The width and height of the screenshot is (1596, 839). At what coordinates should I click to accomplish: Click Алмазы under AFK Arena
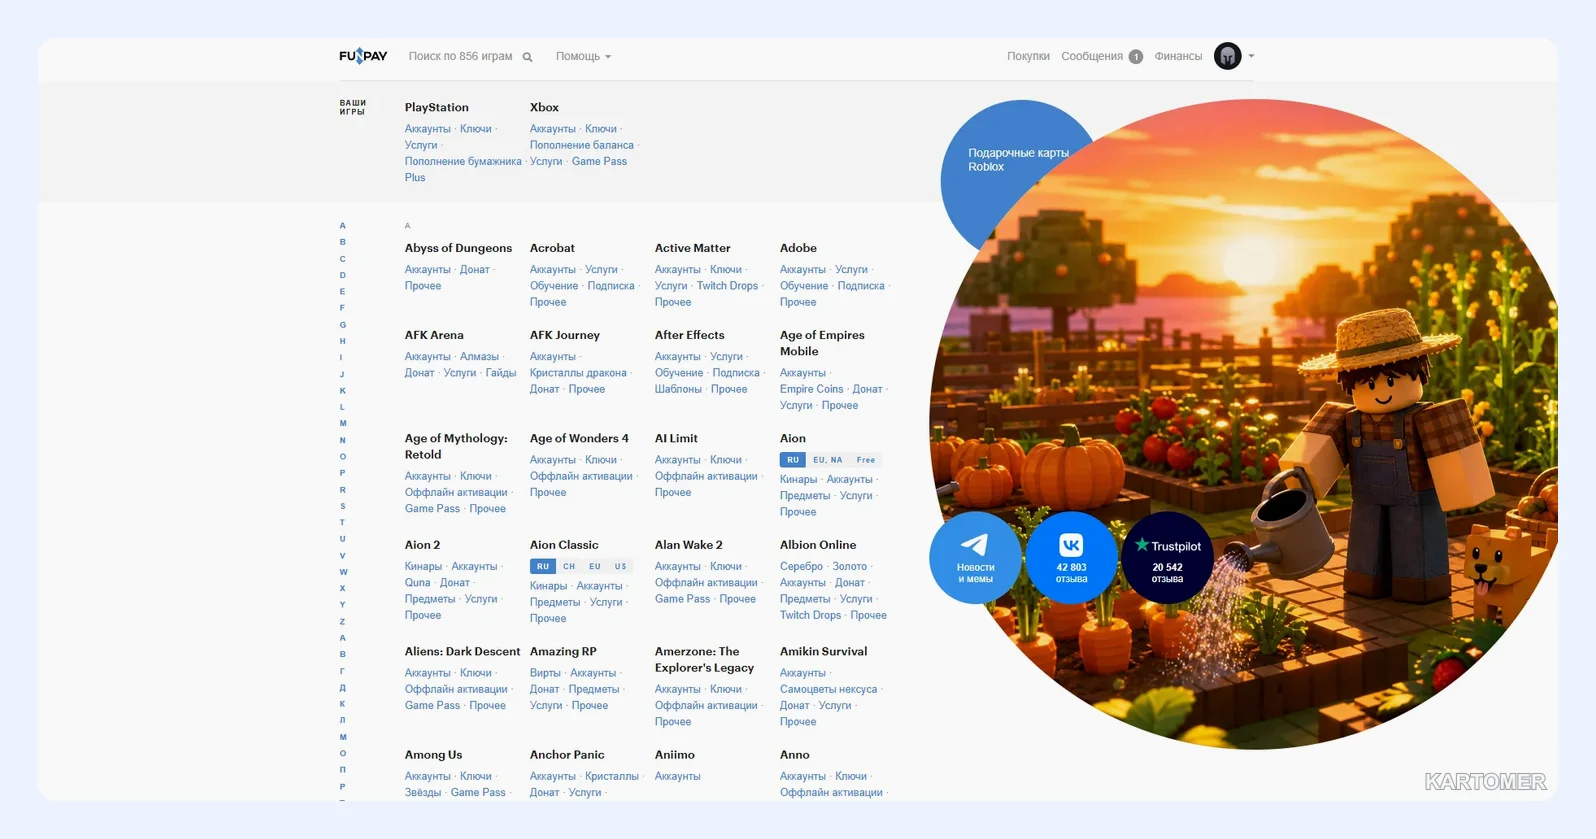click(x=479, y=357)
